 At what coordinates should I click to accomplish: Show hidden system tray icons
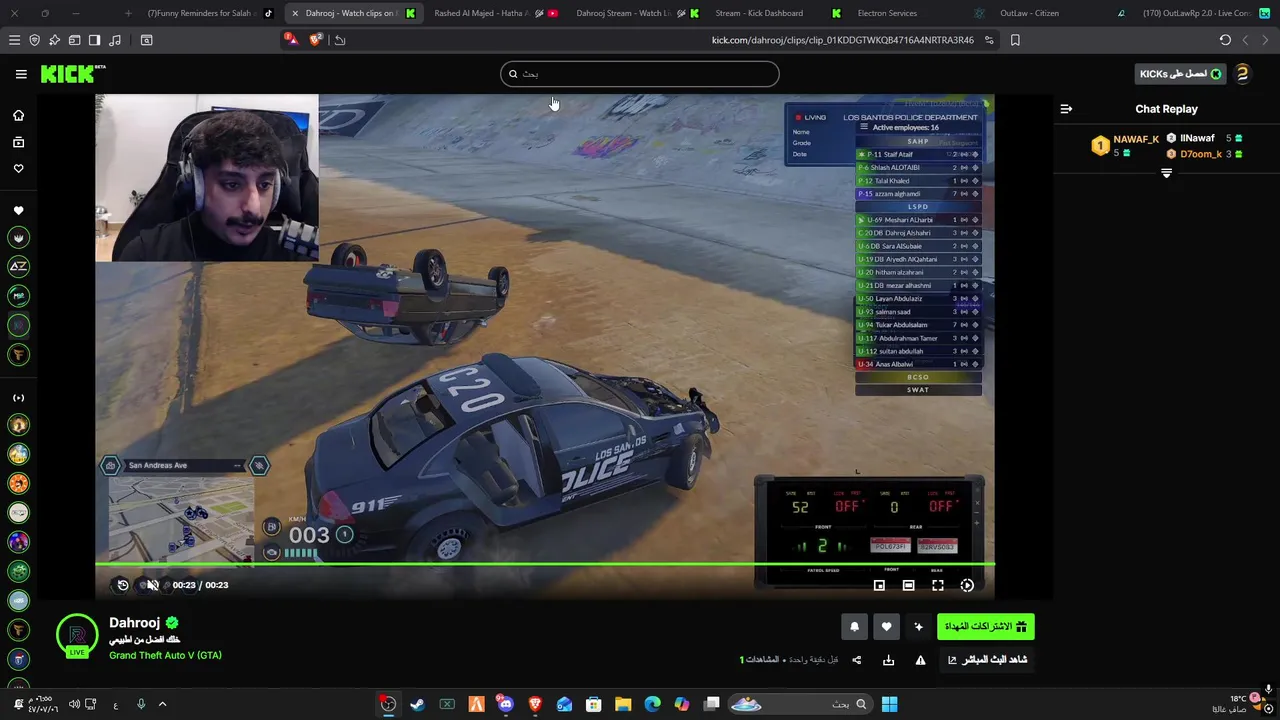[163, 704]
